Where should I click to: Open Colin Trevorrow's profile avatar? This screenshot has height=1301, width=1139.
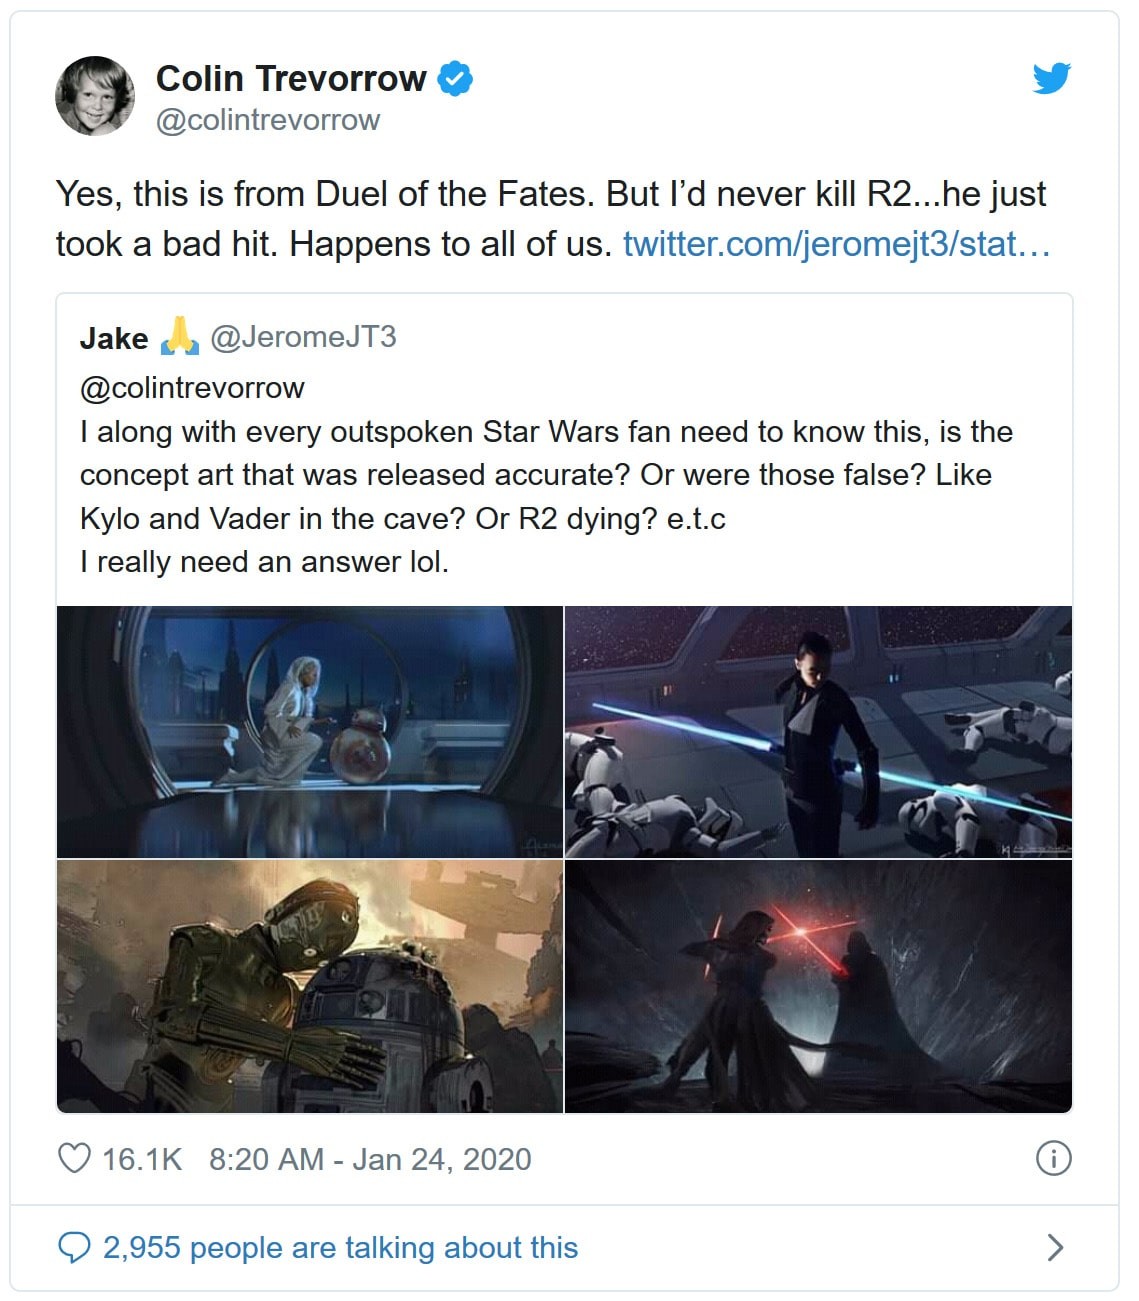pyautogui.click(x=95, y=96)
